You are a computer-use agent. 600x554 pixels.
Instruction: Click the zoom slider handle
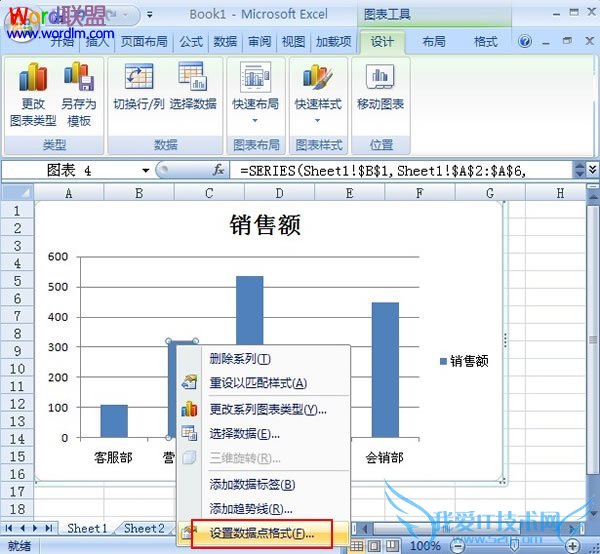click(x=515, y=546)
